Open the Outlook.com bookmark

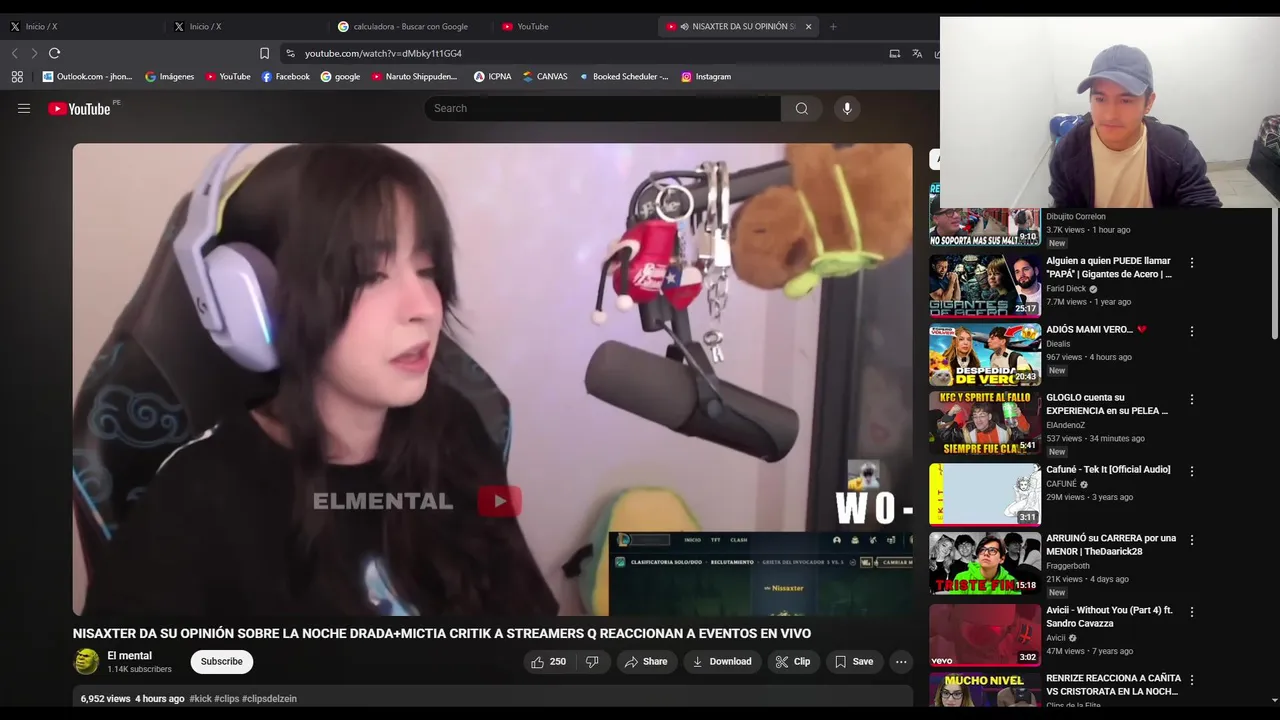coord(87,76)
